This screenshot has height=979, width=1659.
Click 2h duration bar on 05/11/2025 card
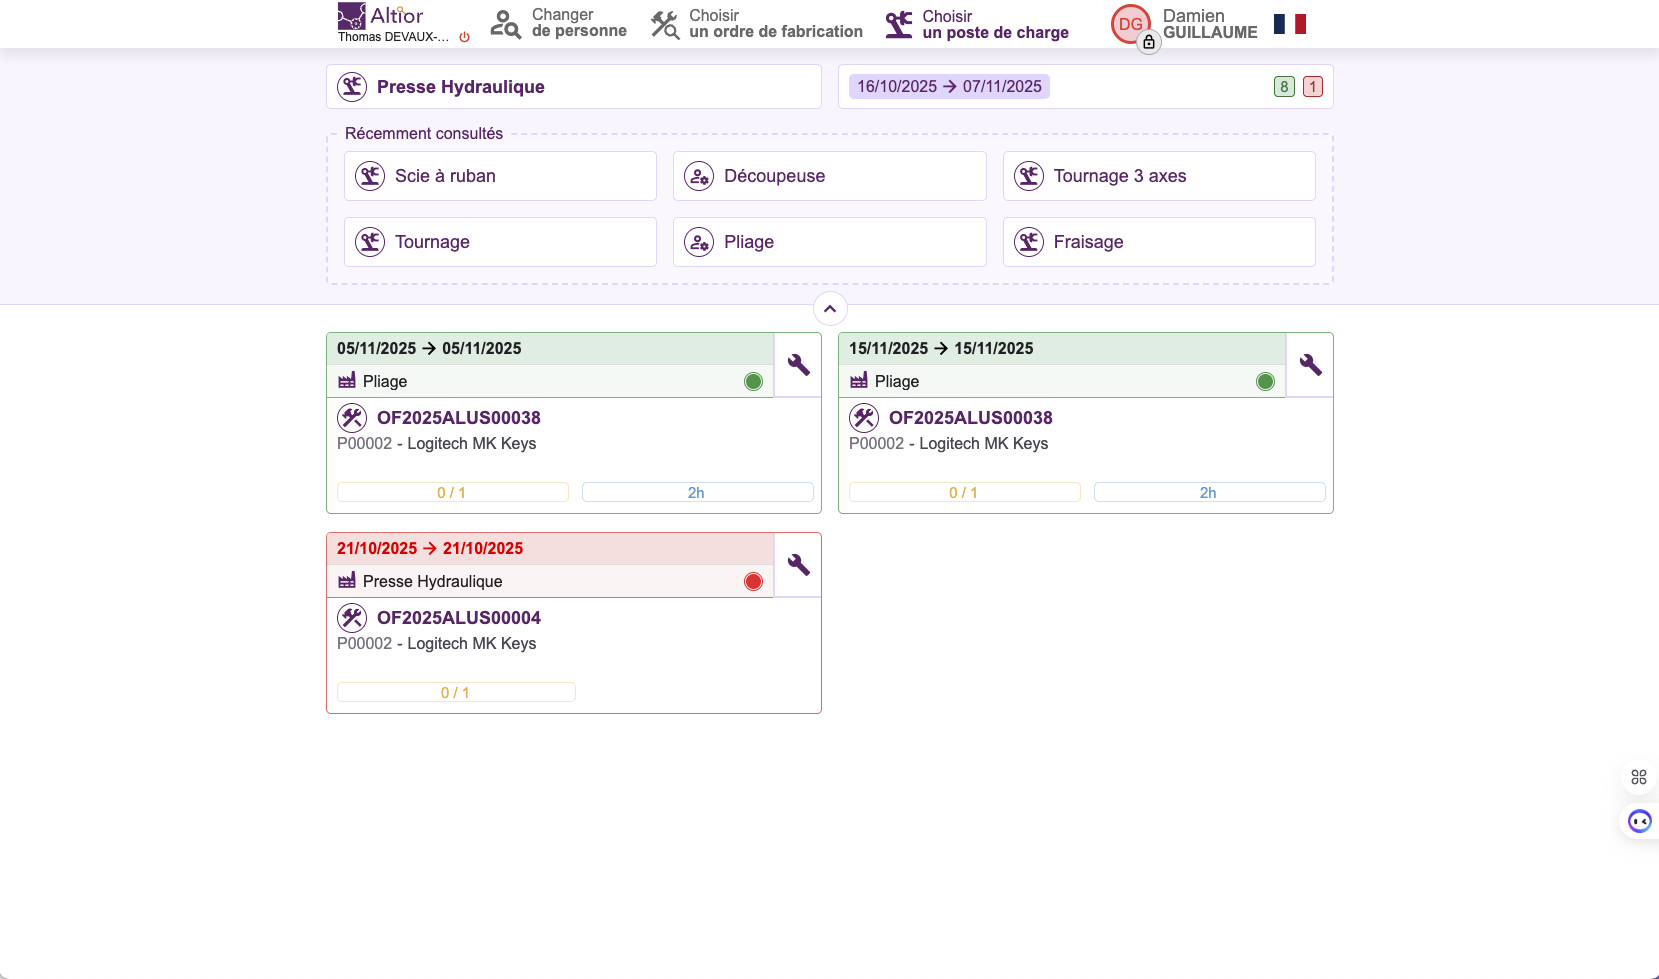coord(697,492)
